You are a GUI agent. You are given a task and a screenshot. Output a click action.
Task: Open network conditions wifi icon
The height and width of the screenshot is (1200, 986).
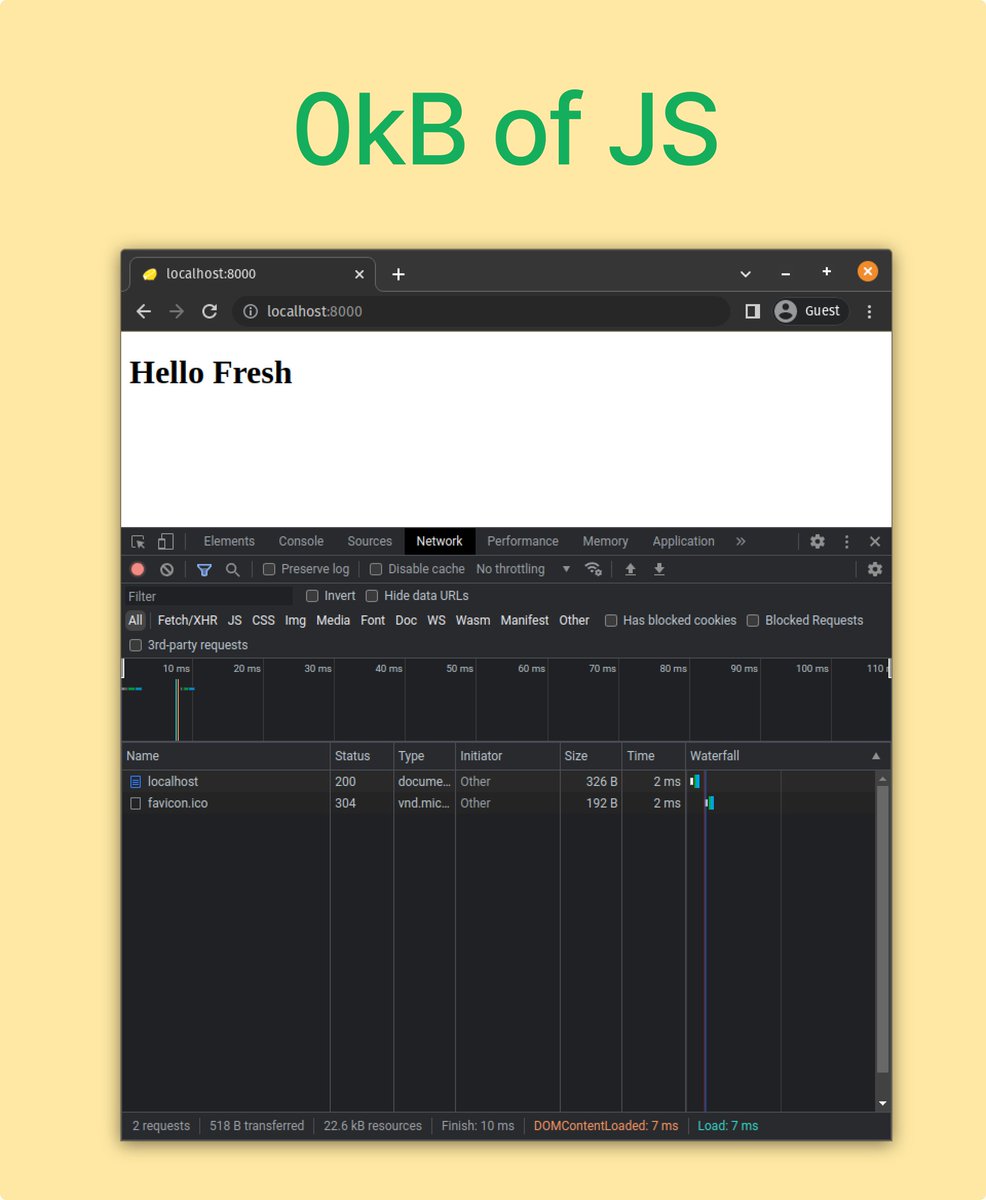coord(593,569)
